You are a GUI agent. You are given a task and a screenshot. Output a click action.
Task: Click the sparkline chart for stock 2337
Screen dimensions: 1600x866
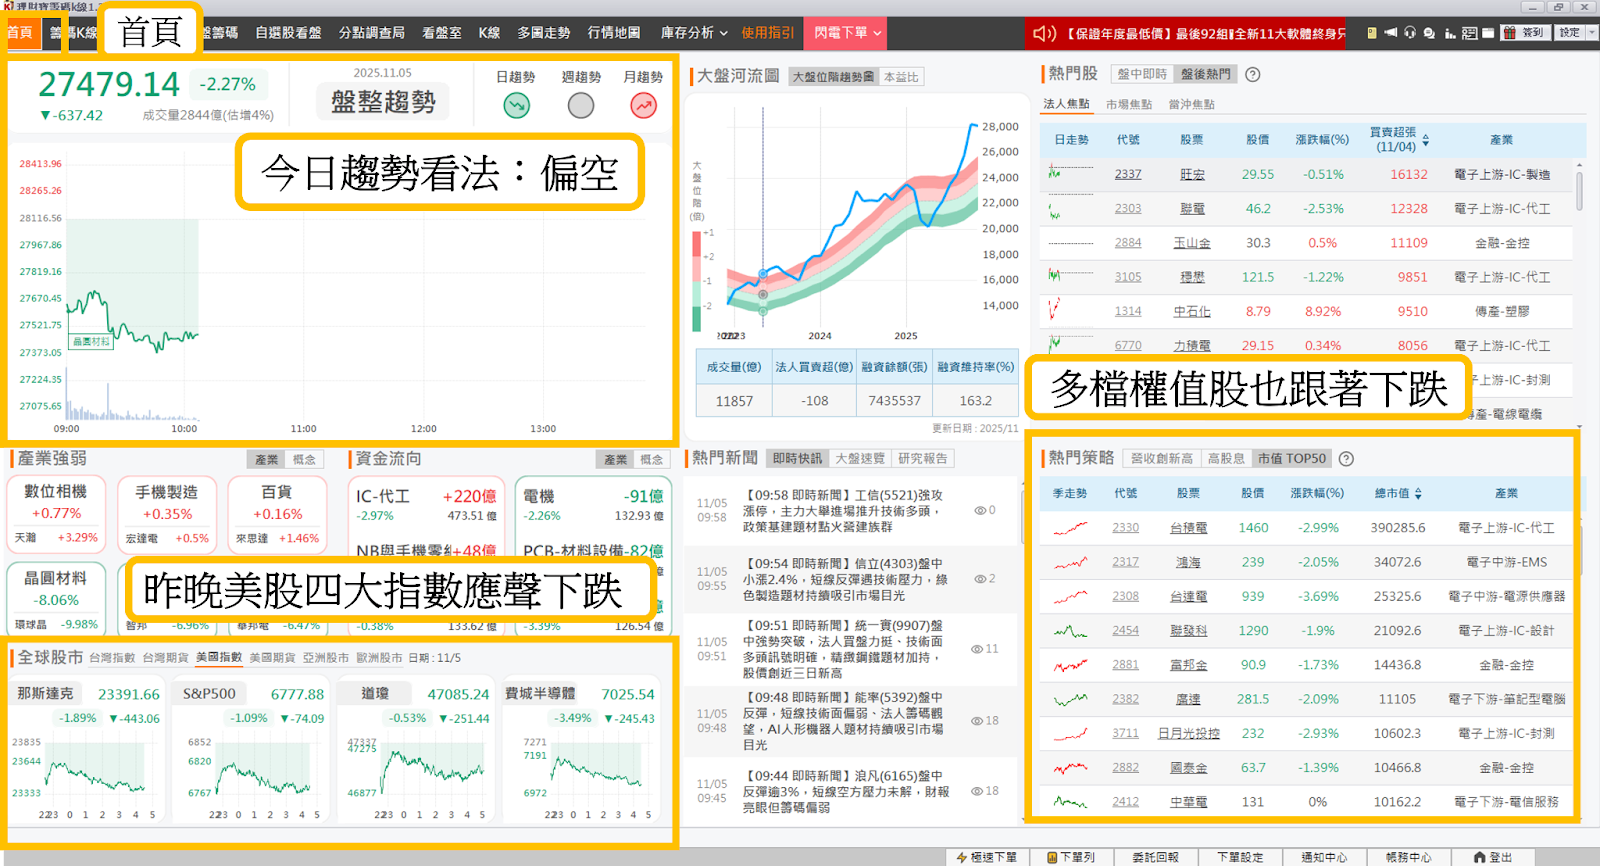click(1070, 174)
